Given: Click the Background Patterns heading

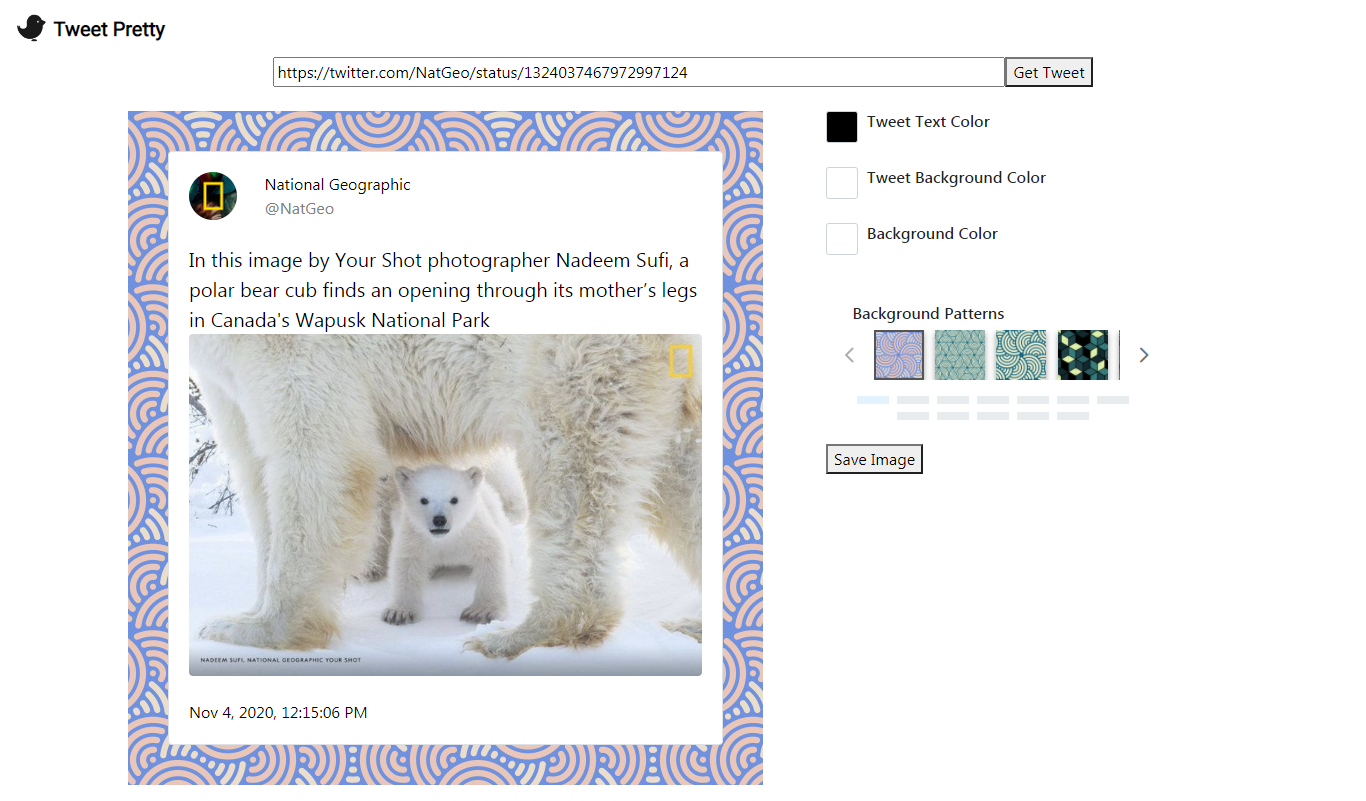Looking at the screenshot, I should [x=928, y=314].
